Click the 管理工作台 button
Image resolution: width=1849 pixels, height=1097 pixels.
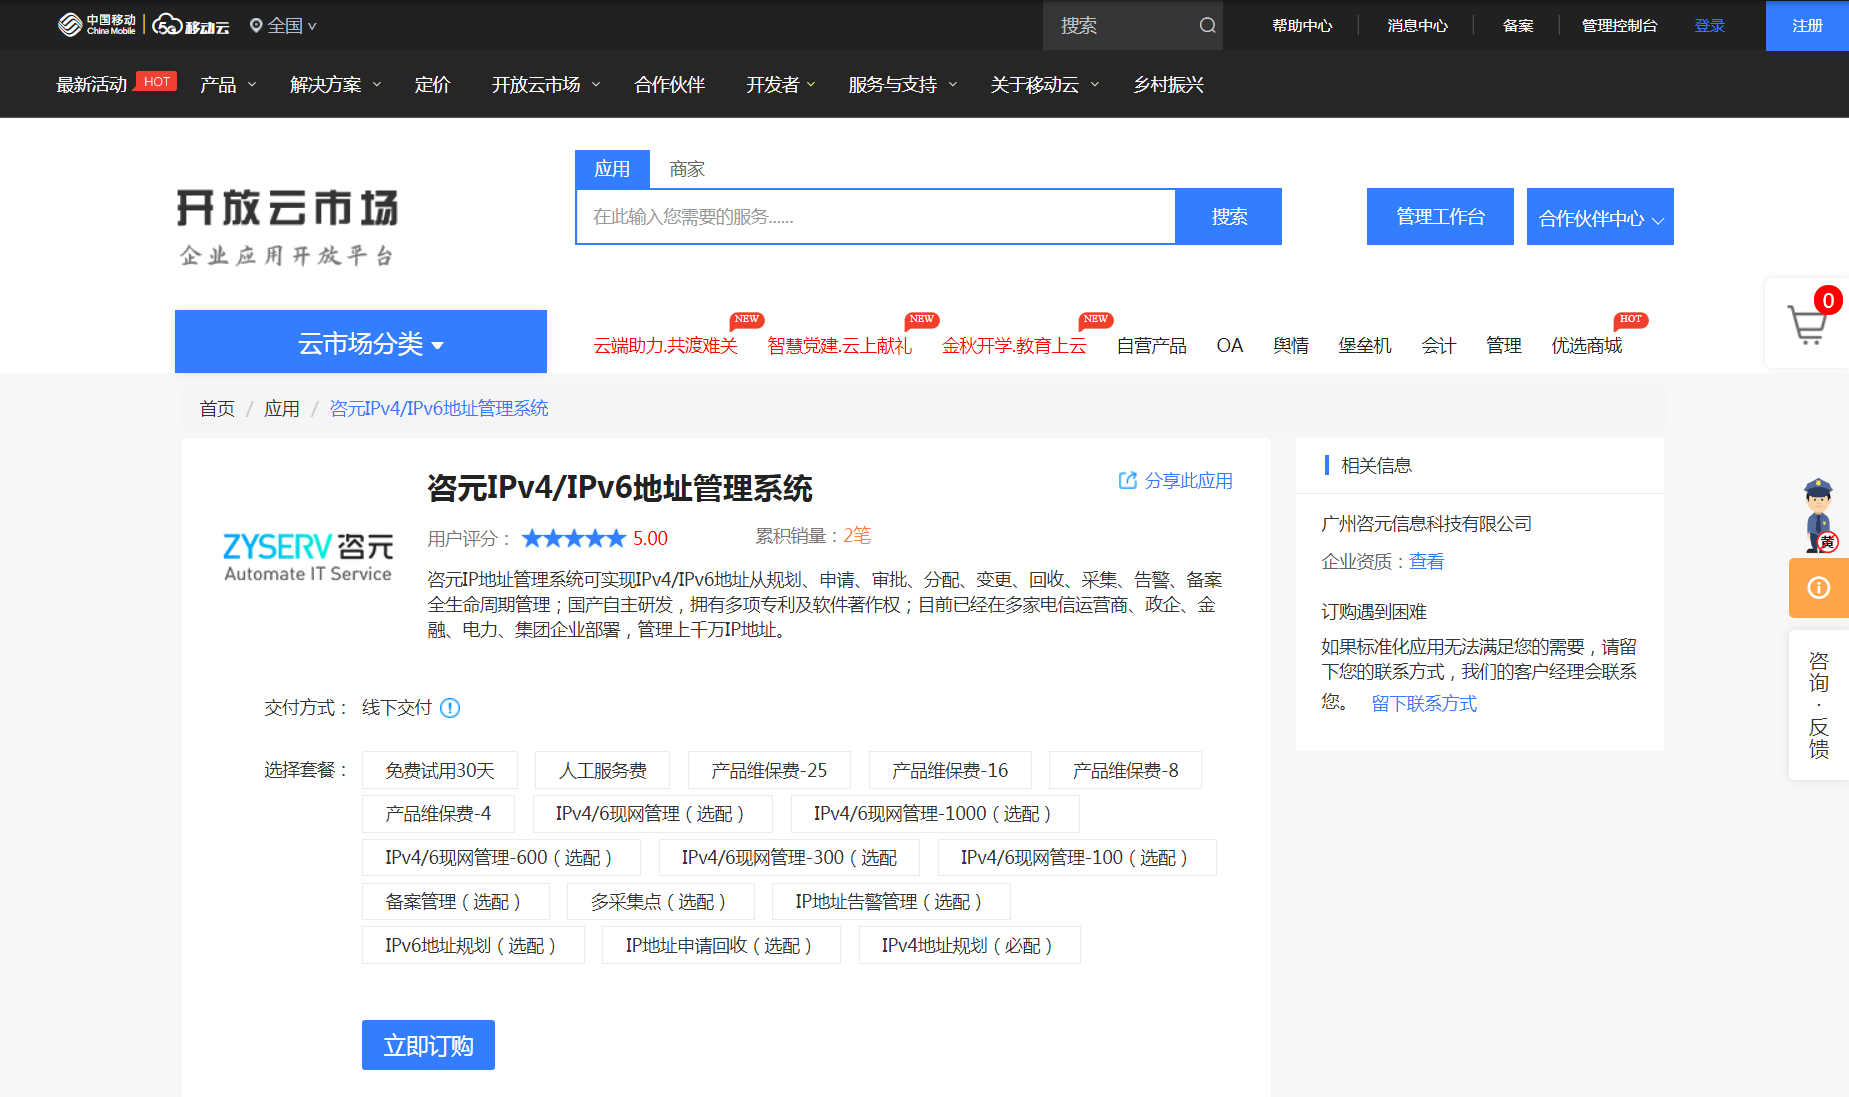click(1440, 217)
